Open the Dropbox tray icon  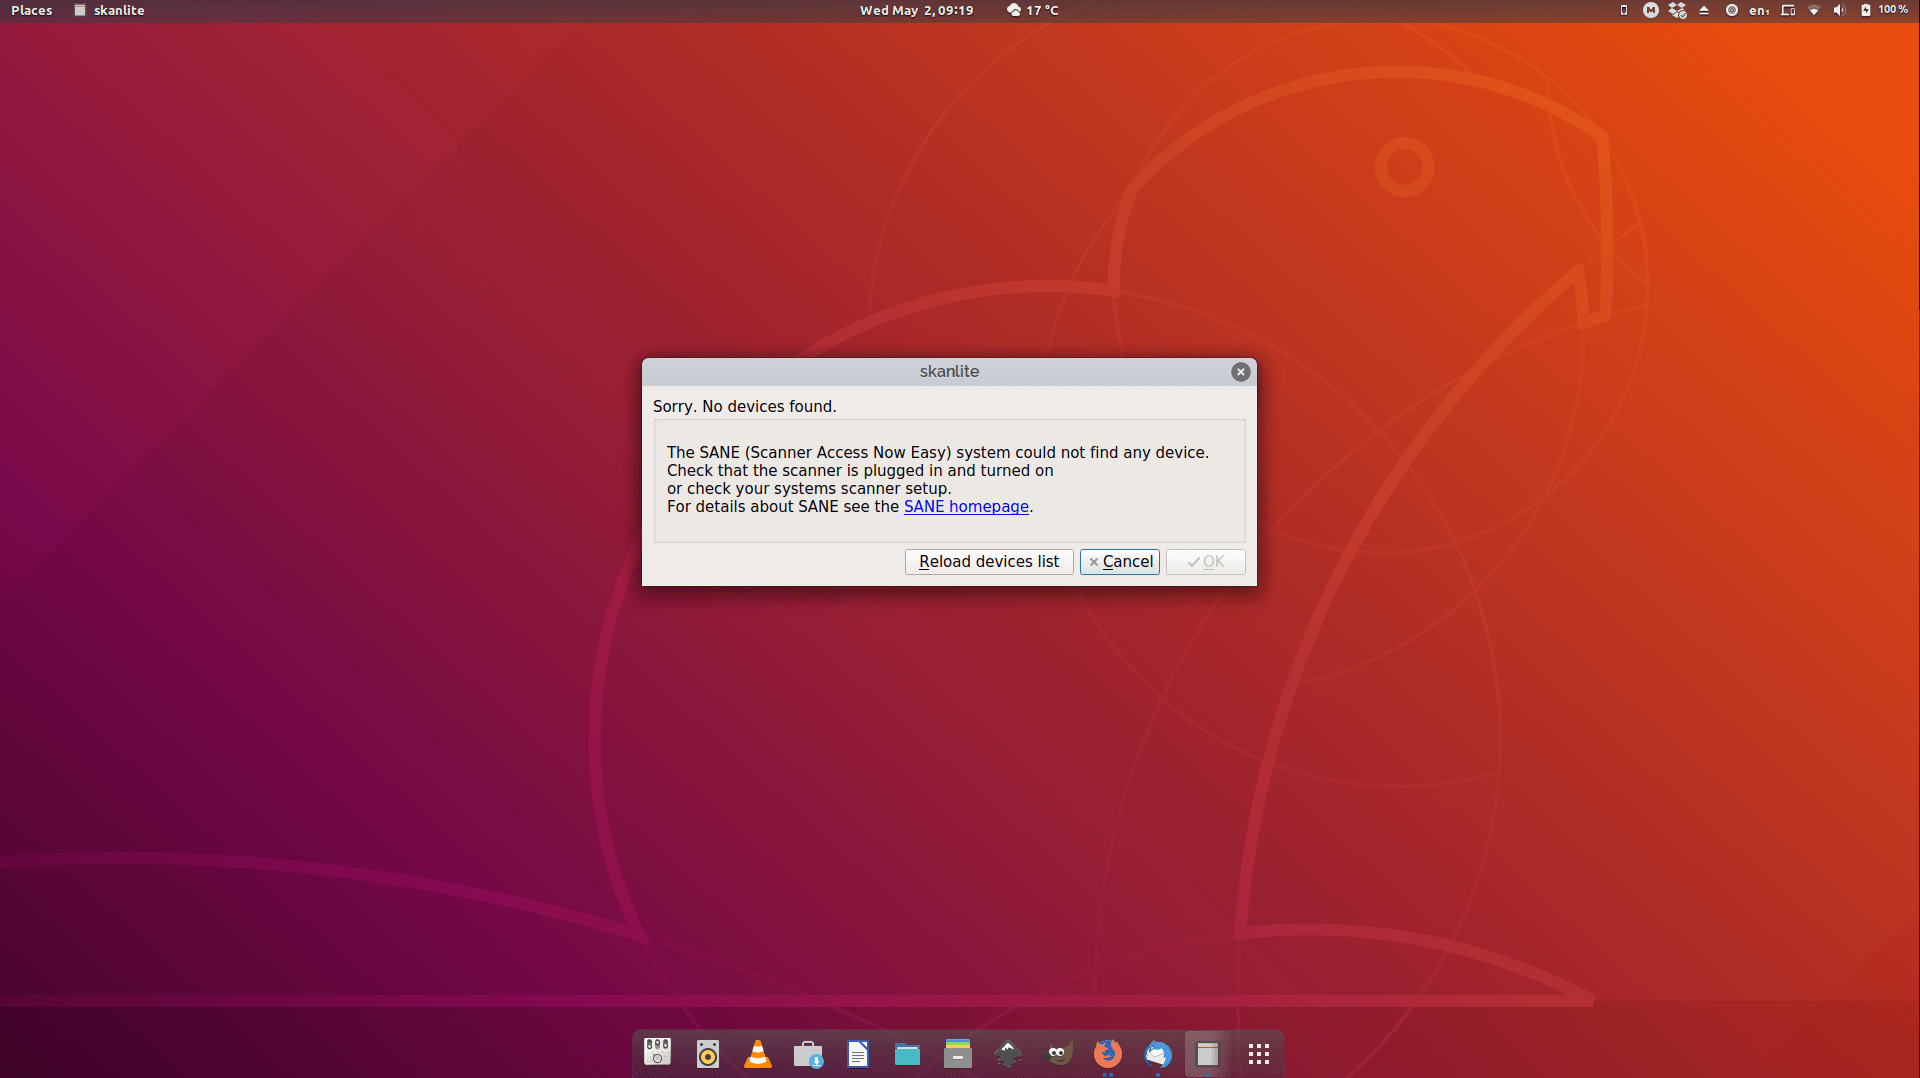coord(1678,11)
